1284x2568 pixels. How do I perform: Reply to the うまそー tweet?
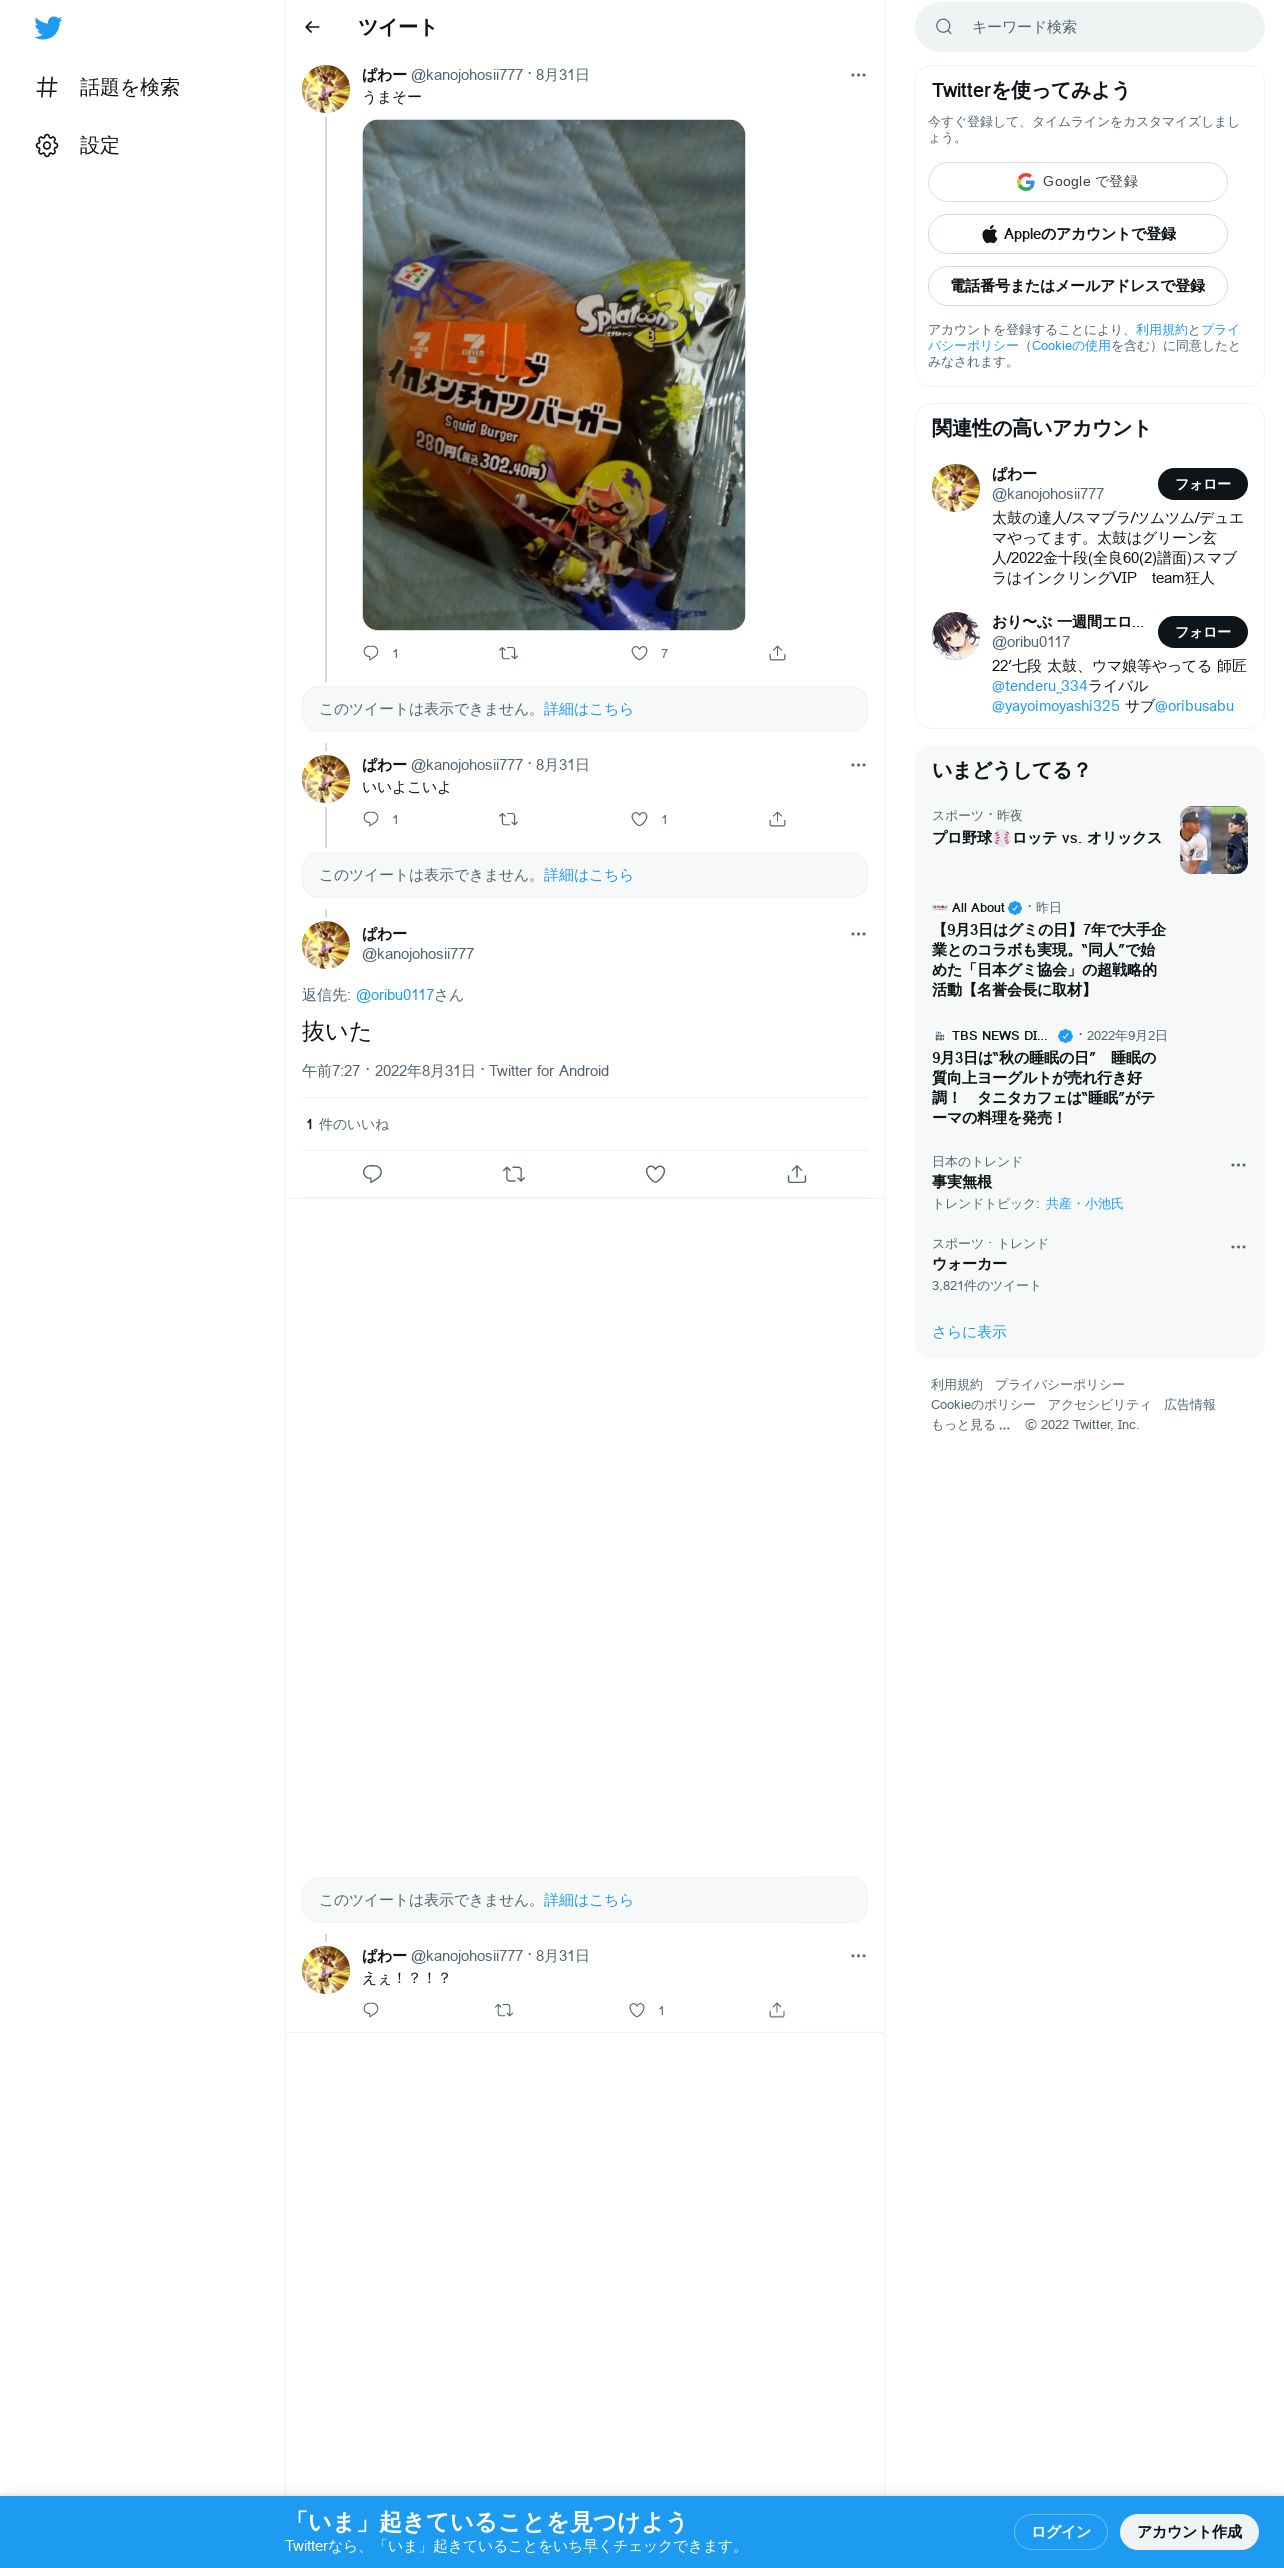point(371,653)
